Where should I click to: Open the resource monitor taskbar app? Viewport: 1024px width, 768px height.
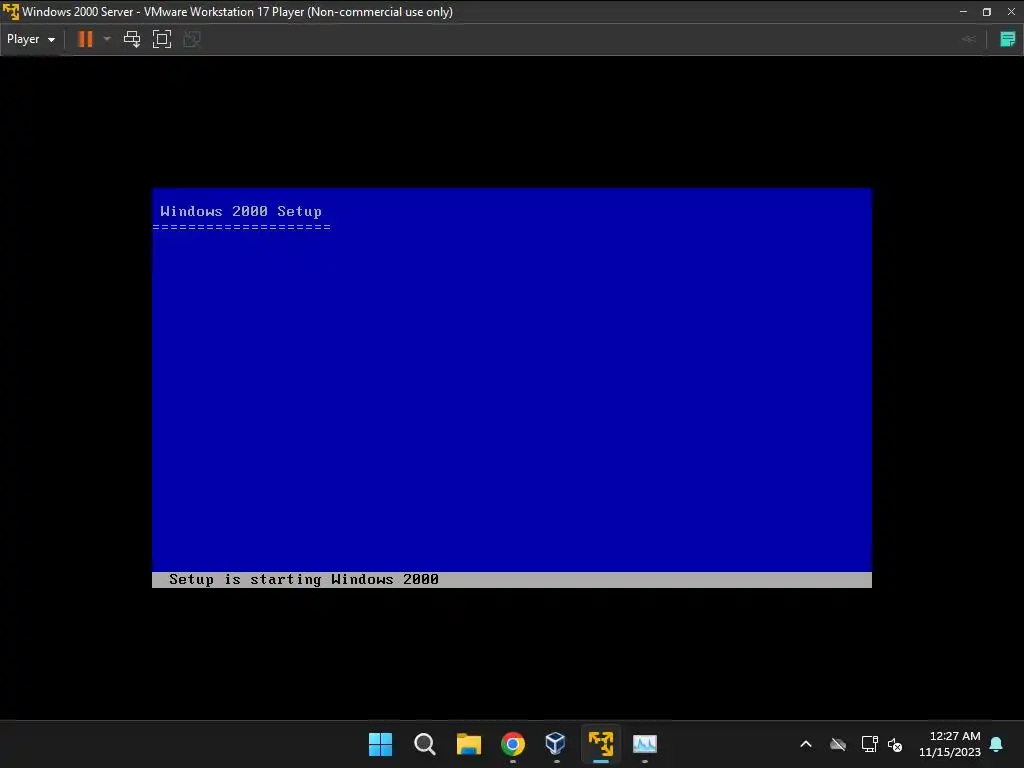[645, 744]
